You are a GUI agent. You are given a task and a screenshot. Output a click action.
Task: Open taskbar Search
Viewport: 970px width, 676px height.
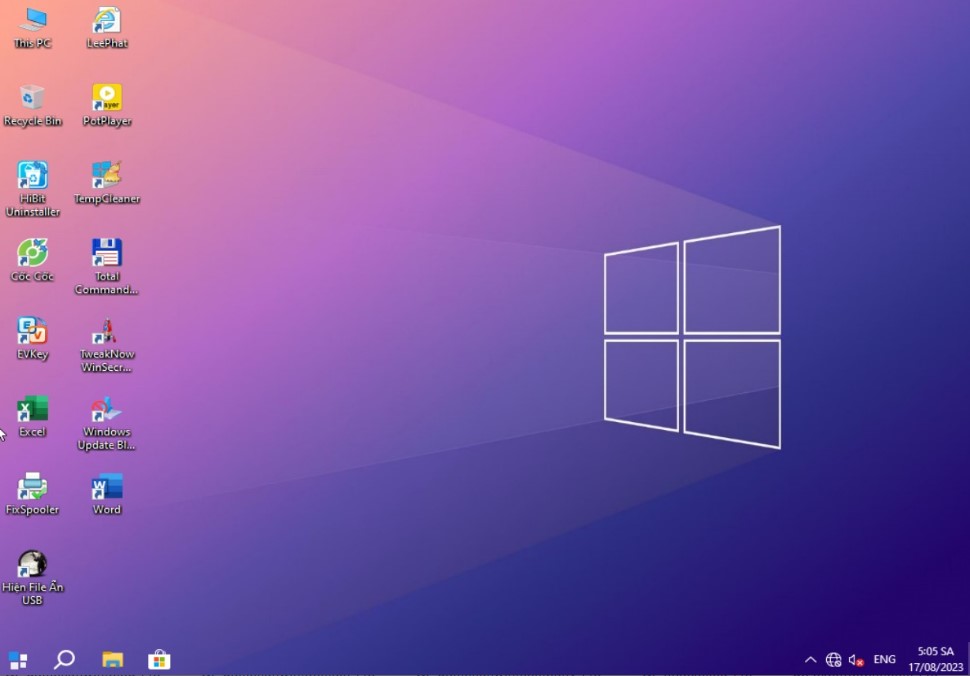64,660
